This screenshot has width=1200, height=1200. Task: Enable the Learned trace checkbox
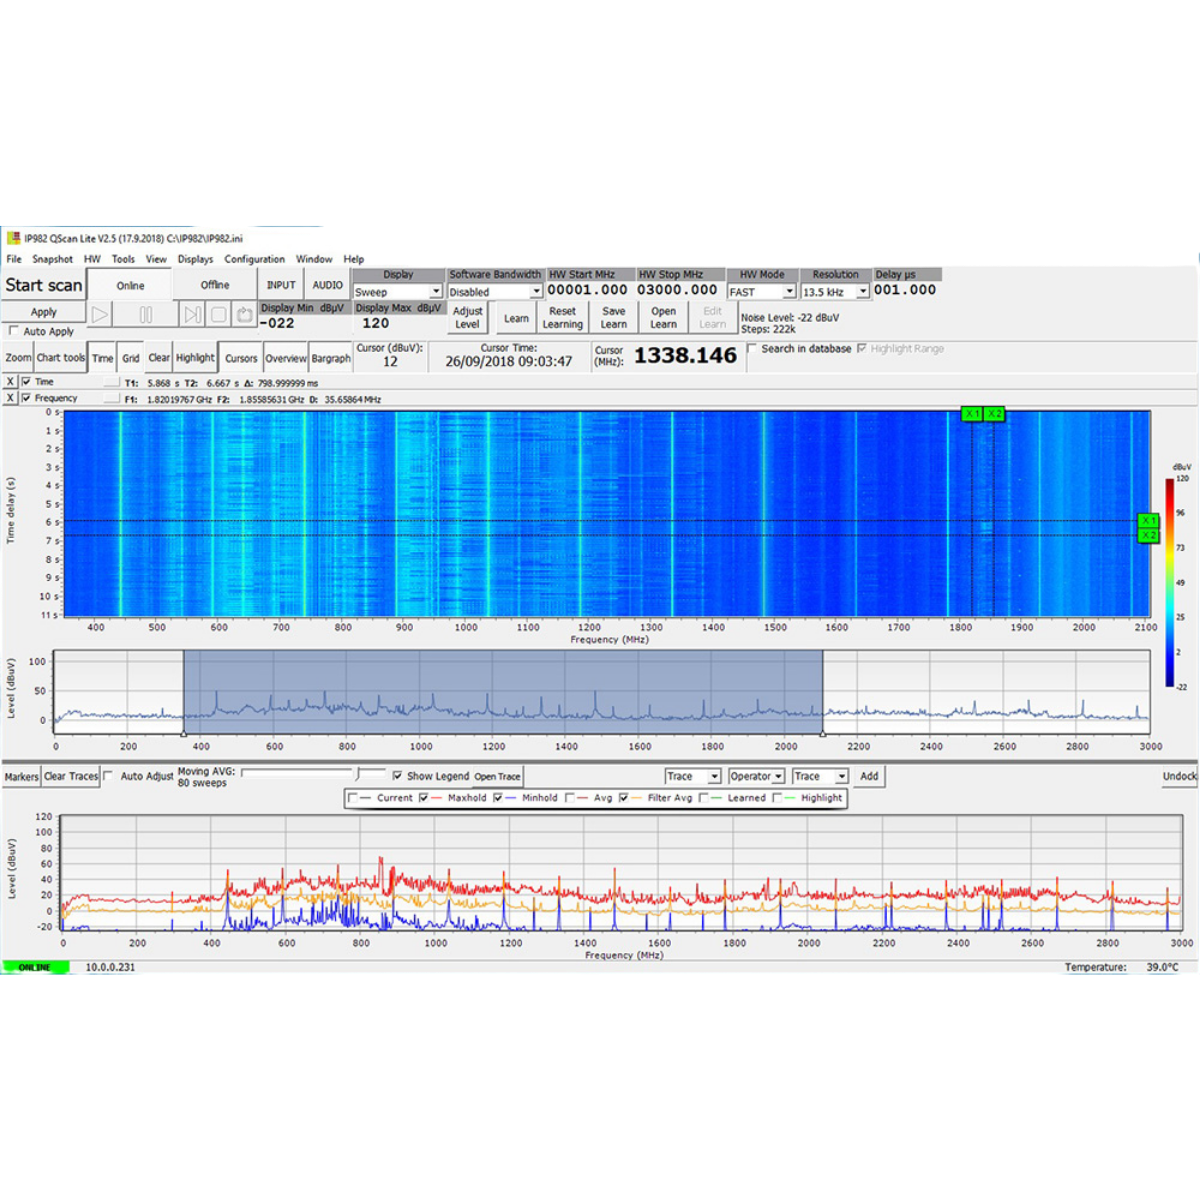pos(704,798)
